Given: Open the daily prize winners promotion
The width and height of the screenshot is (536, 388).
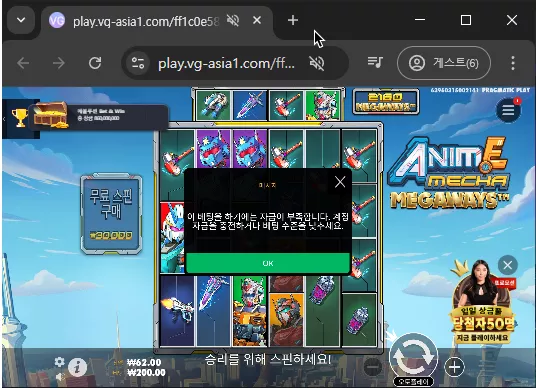Looking at the screenshot, I should pos(483,304).
